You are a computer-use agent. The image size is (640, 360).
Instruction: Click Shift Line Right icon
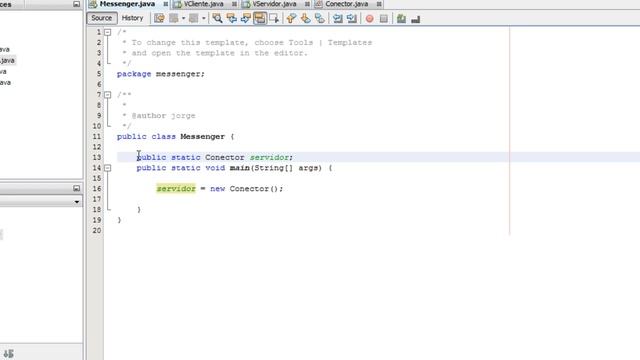(351, 18)
